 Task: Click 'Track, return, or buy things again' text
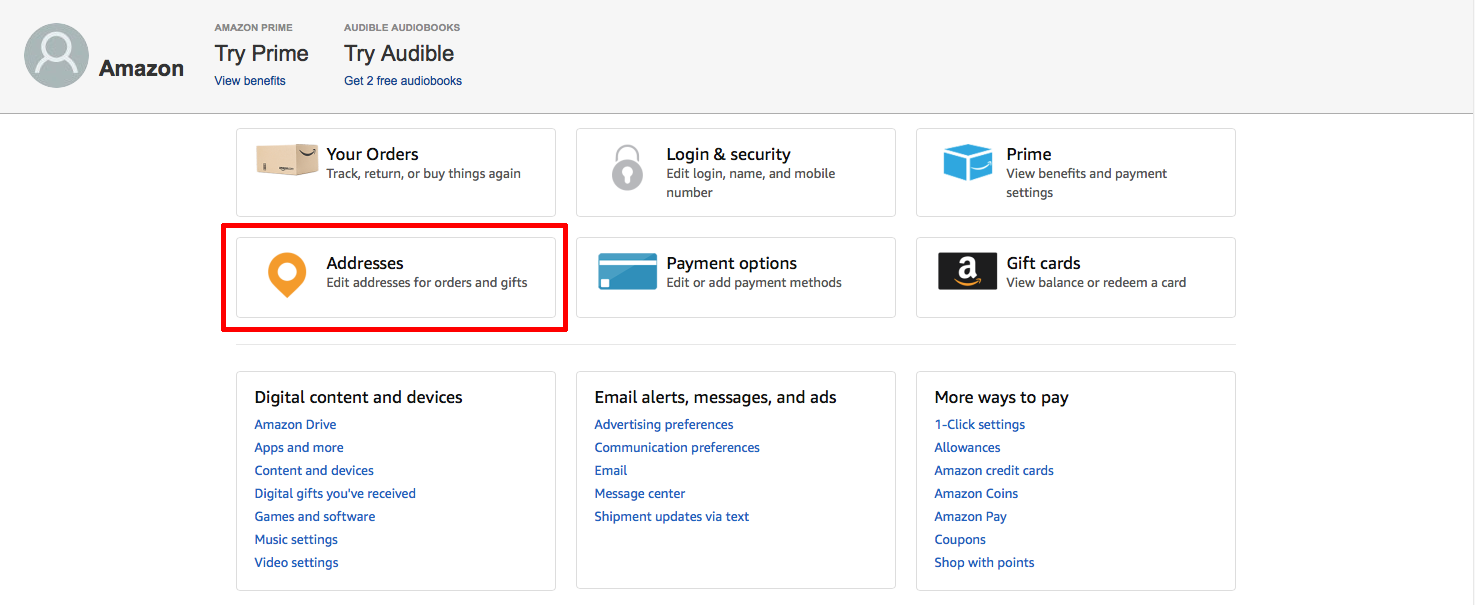pos(423,174)
